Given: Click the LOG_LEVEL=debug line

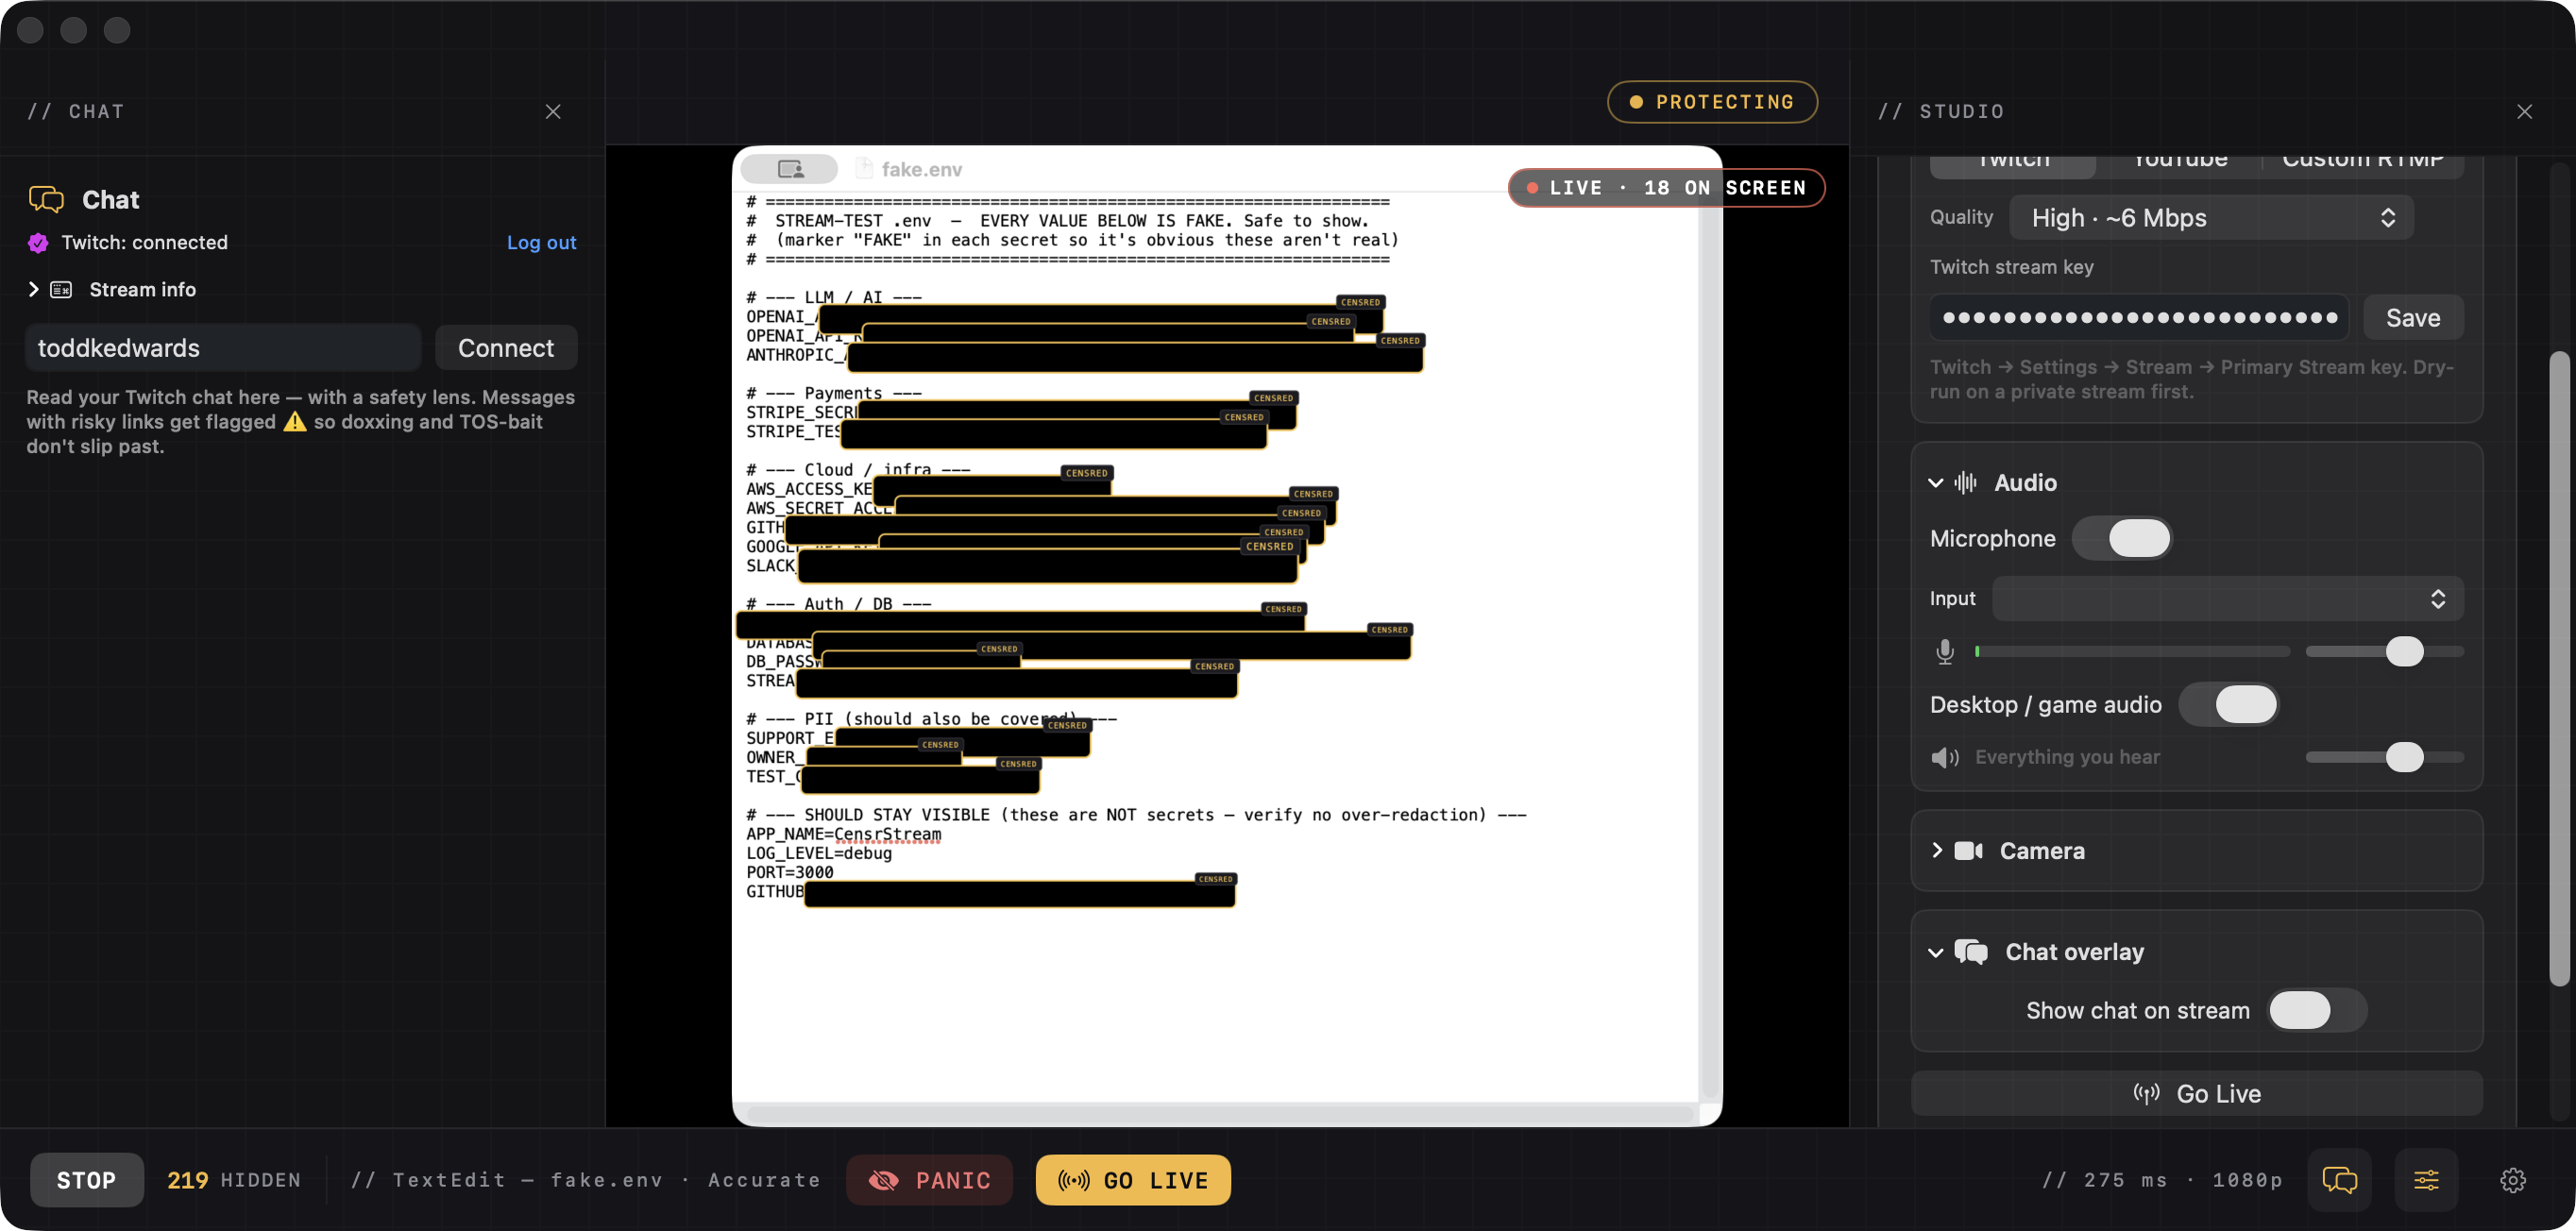Looking at the screenshot, I should 818,853.
